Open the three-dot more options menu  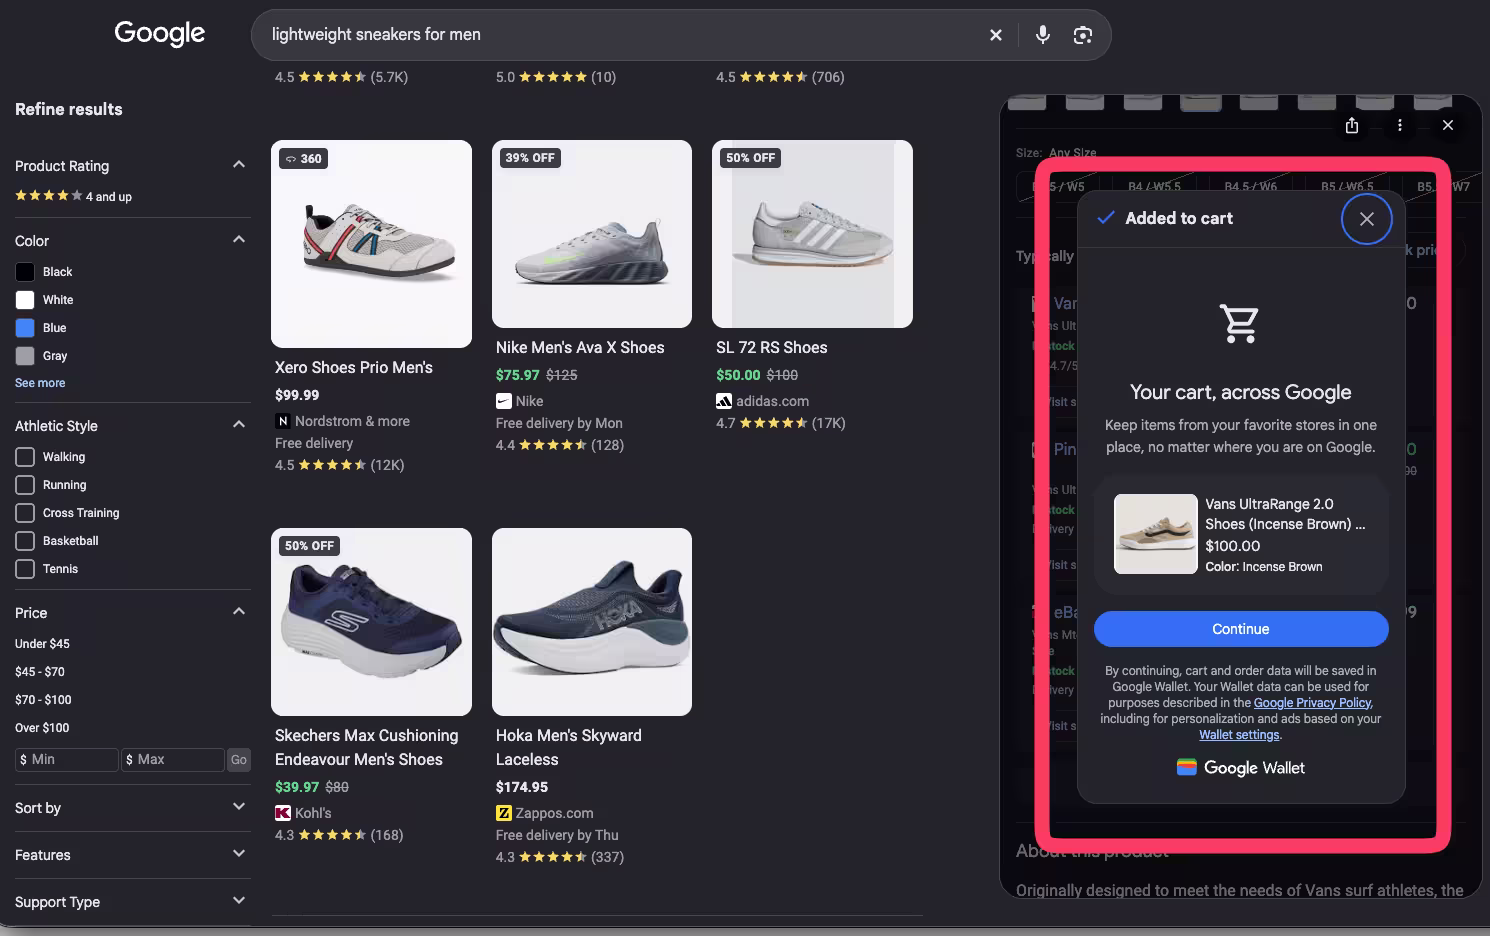pos(1399,125)
